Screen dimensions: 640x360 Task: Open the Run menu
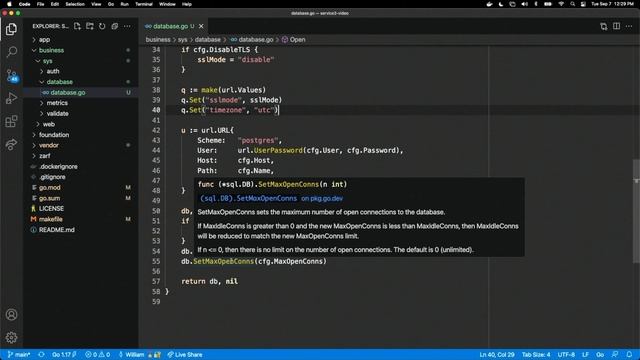click(124, 4)
